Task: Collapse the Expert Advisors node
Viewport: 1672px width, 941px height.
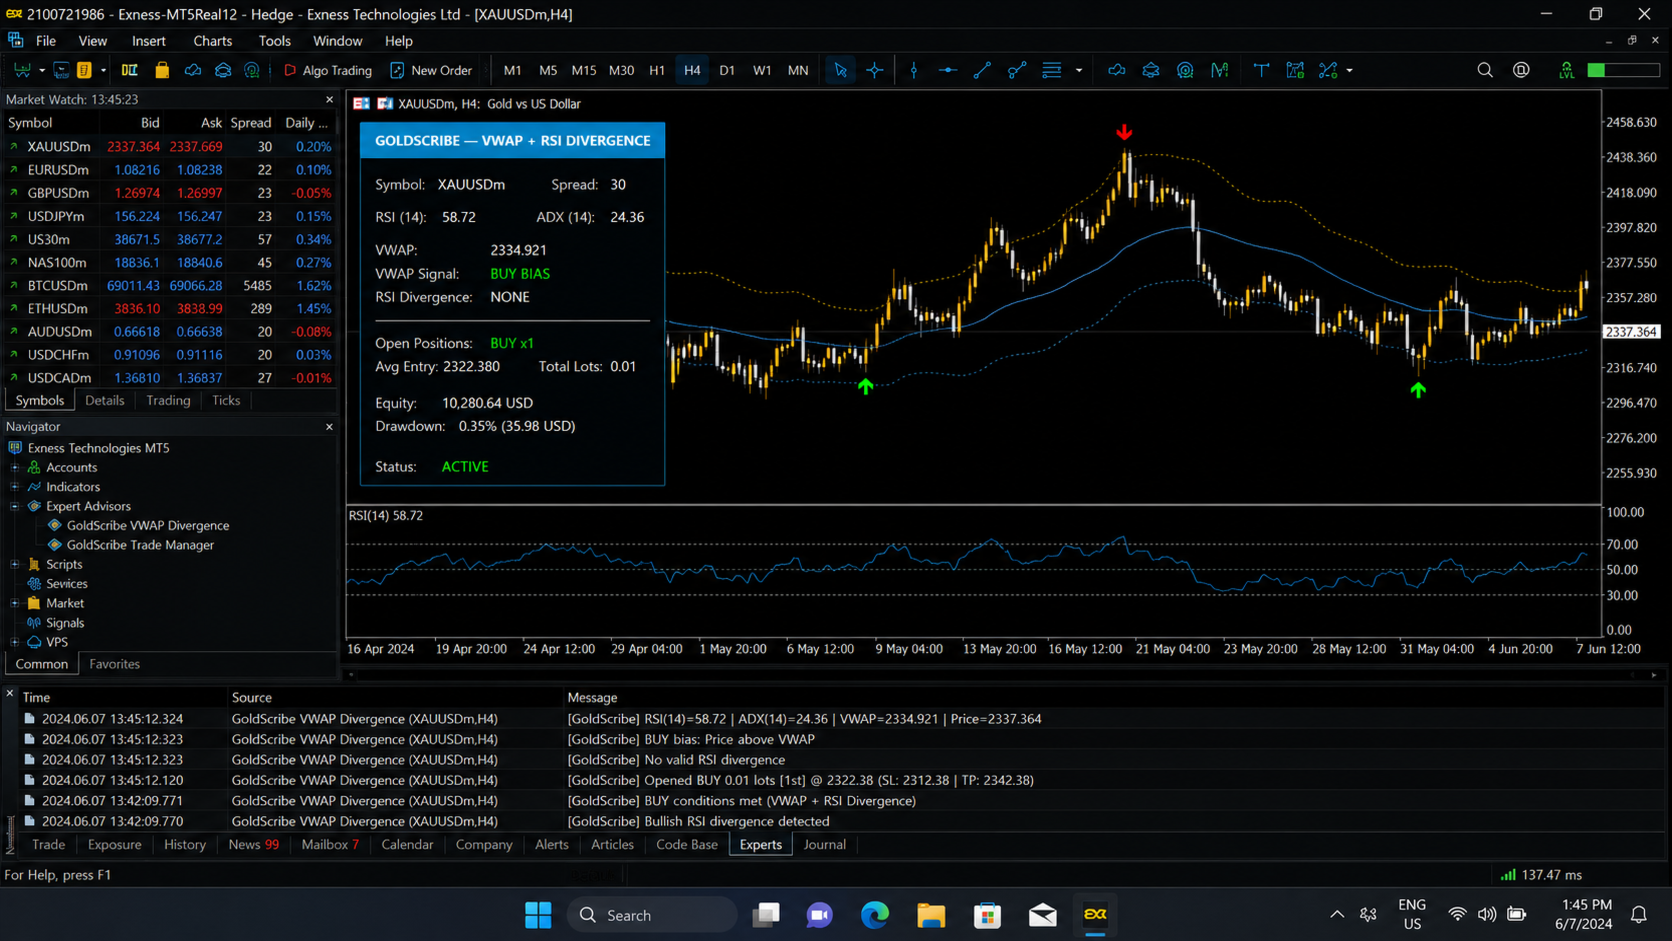Action: click(x=15, y=506)
